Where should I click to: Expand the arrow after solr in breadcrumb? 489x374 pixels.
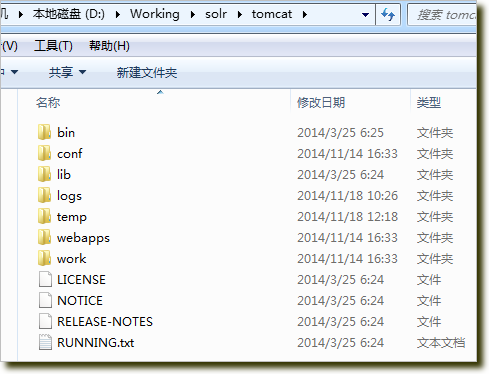(240, 15)
